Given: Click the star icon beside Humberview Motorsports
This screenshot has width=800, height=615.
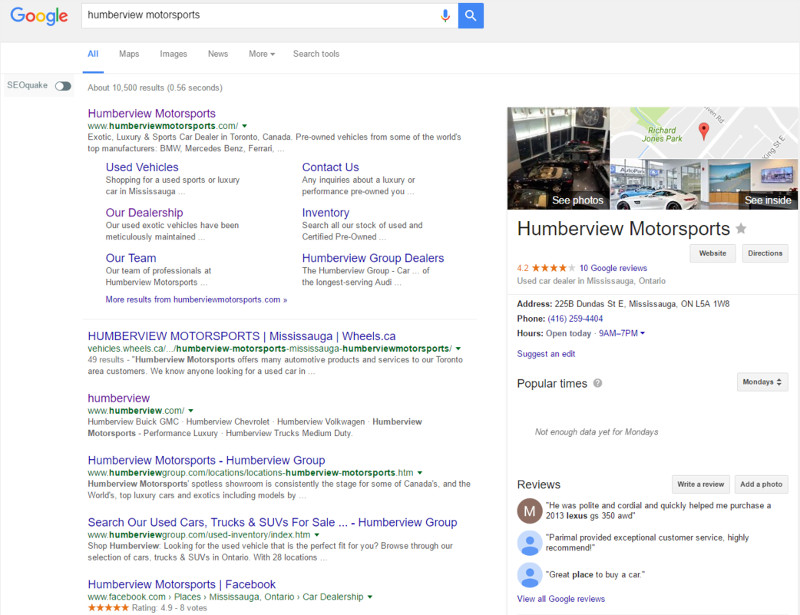Looking at the screenshot, I should click(x=738, y=228).
